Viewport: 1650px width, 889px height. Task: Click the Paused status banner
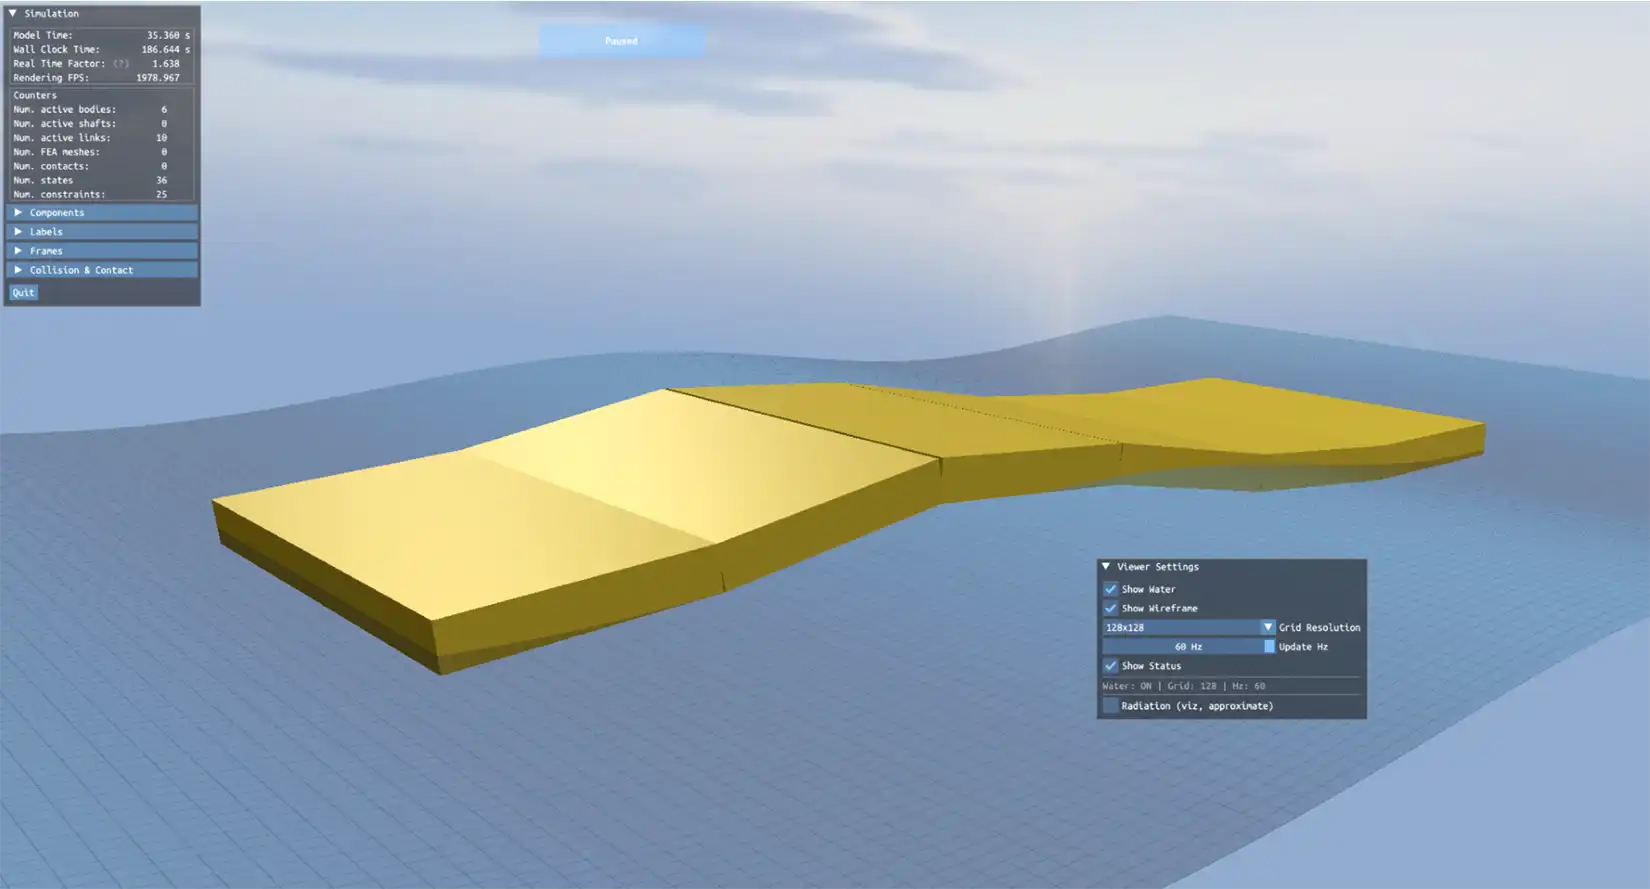[x=621, y=41]
